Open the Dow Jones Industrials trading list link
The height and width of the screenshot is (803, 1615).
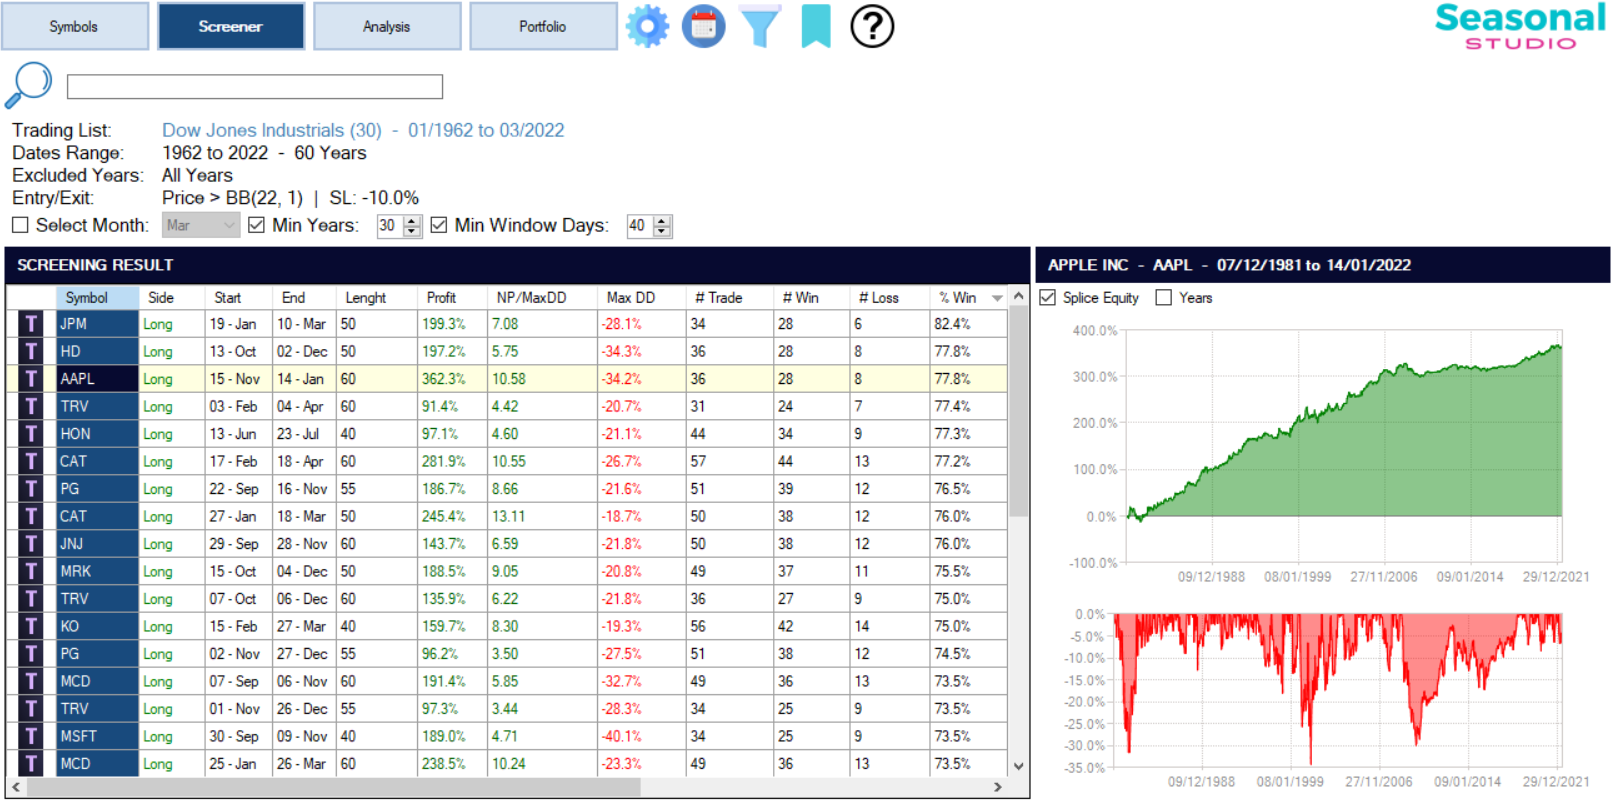click(363, 130)
